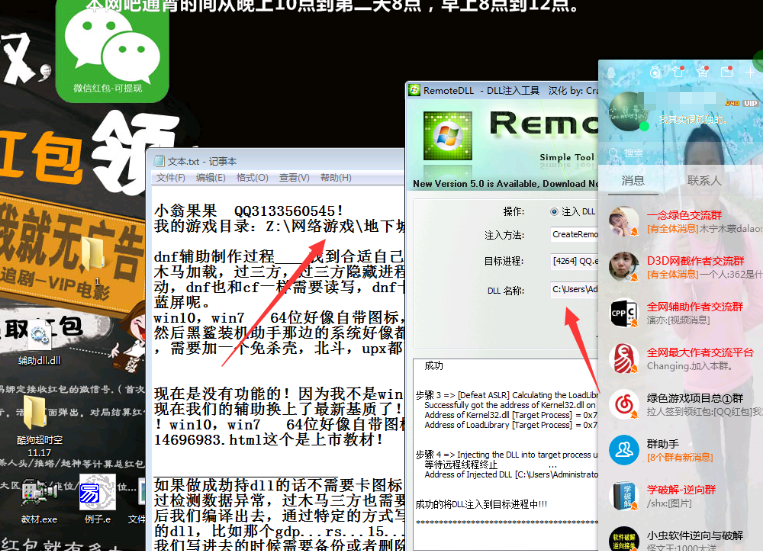This screenshot has width=764, height=551.
Task: Click Notepad line starting 我的游戏目录
Action: (x=279, y=226)
